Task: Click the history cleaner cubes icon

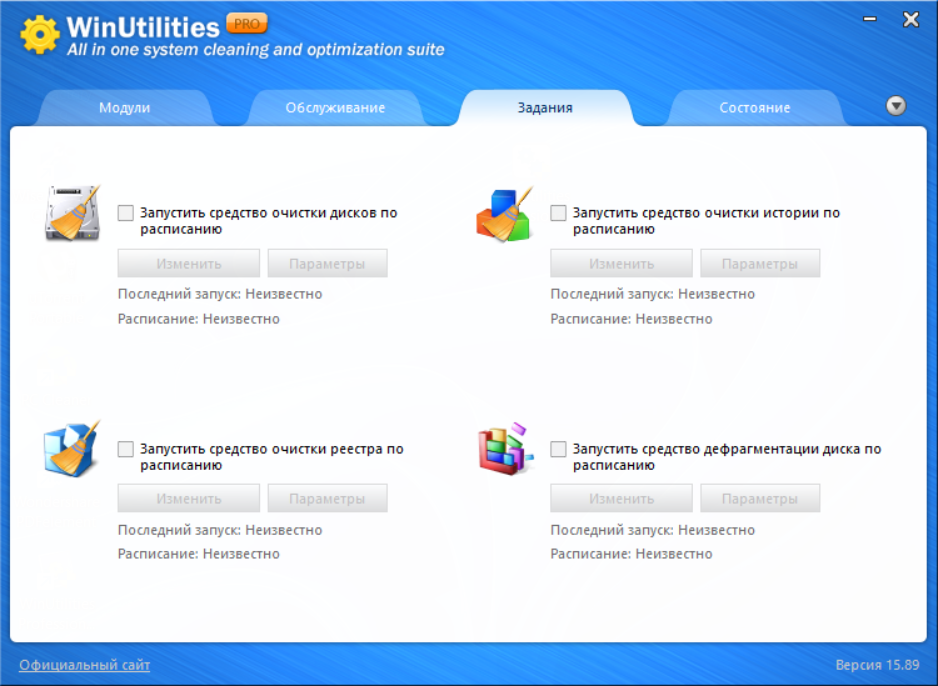Action: tap(504, 214)
